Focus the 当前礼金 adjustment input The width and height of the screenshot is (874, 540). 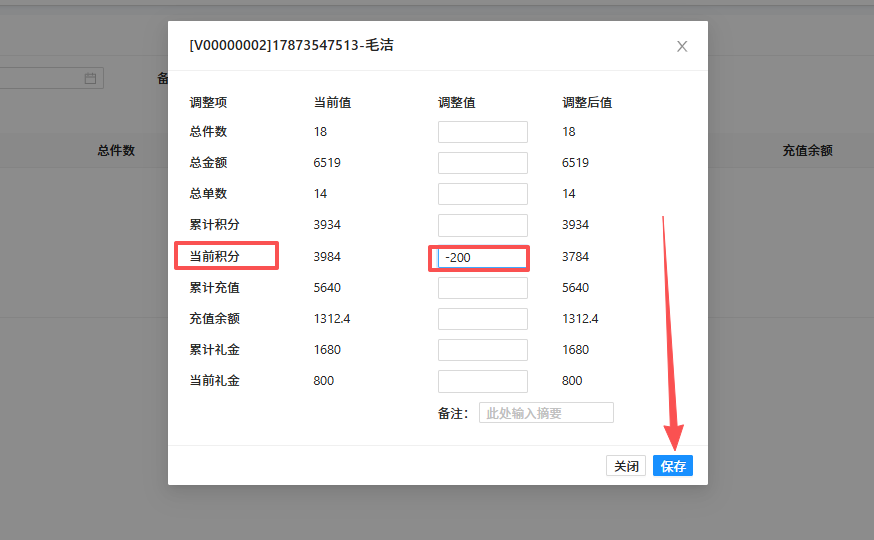tap(483, 381)
